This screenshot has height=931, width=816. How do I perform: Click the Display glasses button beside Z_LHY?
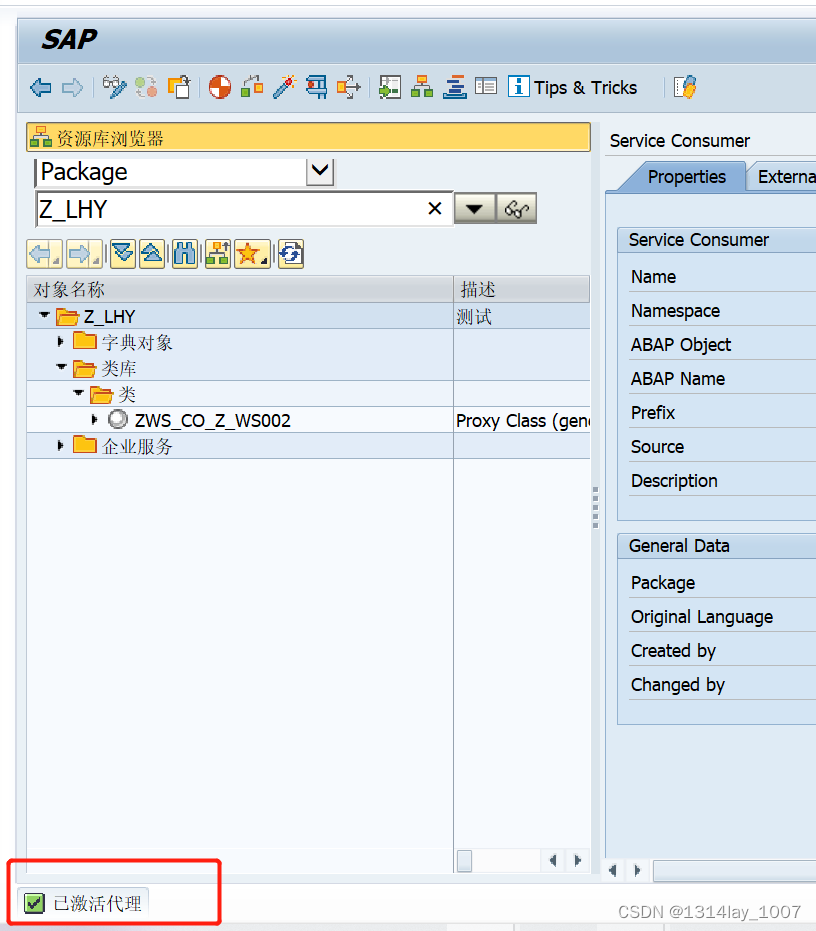click(x=516, y=208)
